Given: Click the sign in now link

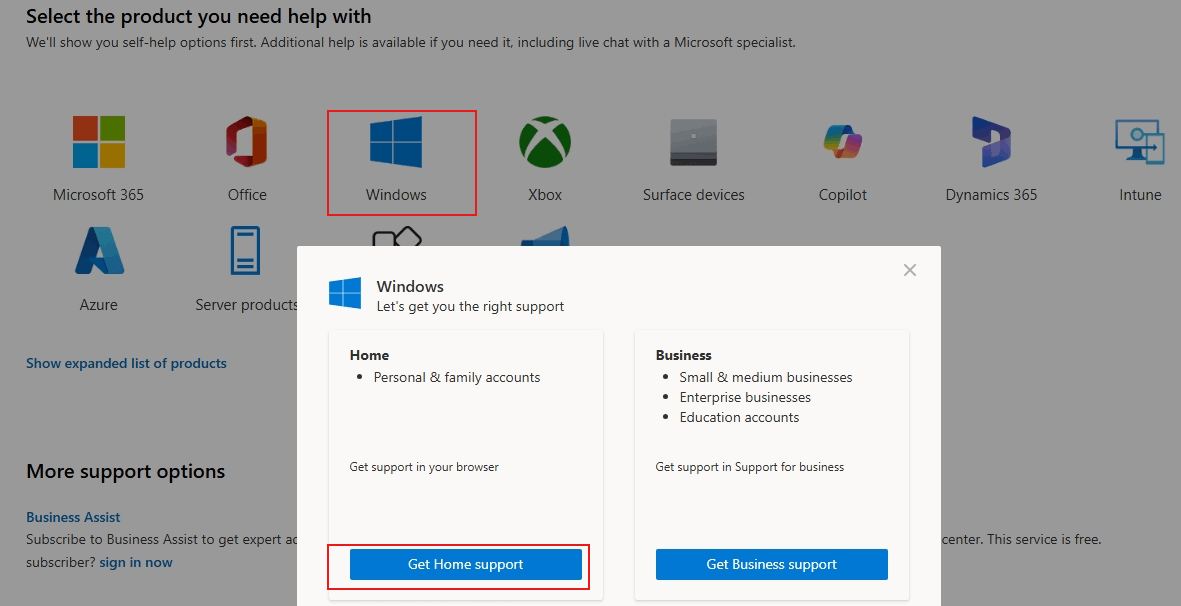Looking at the screenshot, I should pyautogui.click(x=136, y=561).
